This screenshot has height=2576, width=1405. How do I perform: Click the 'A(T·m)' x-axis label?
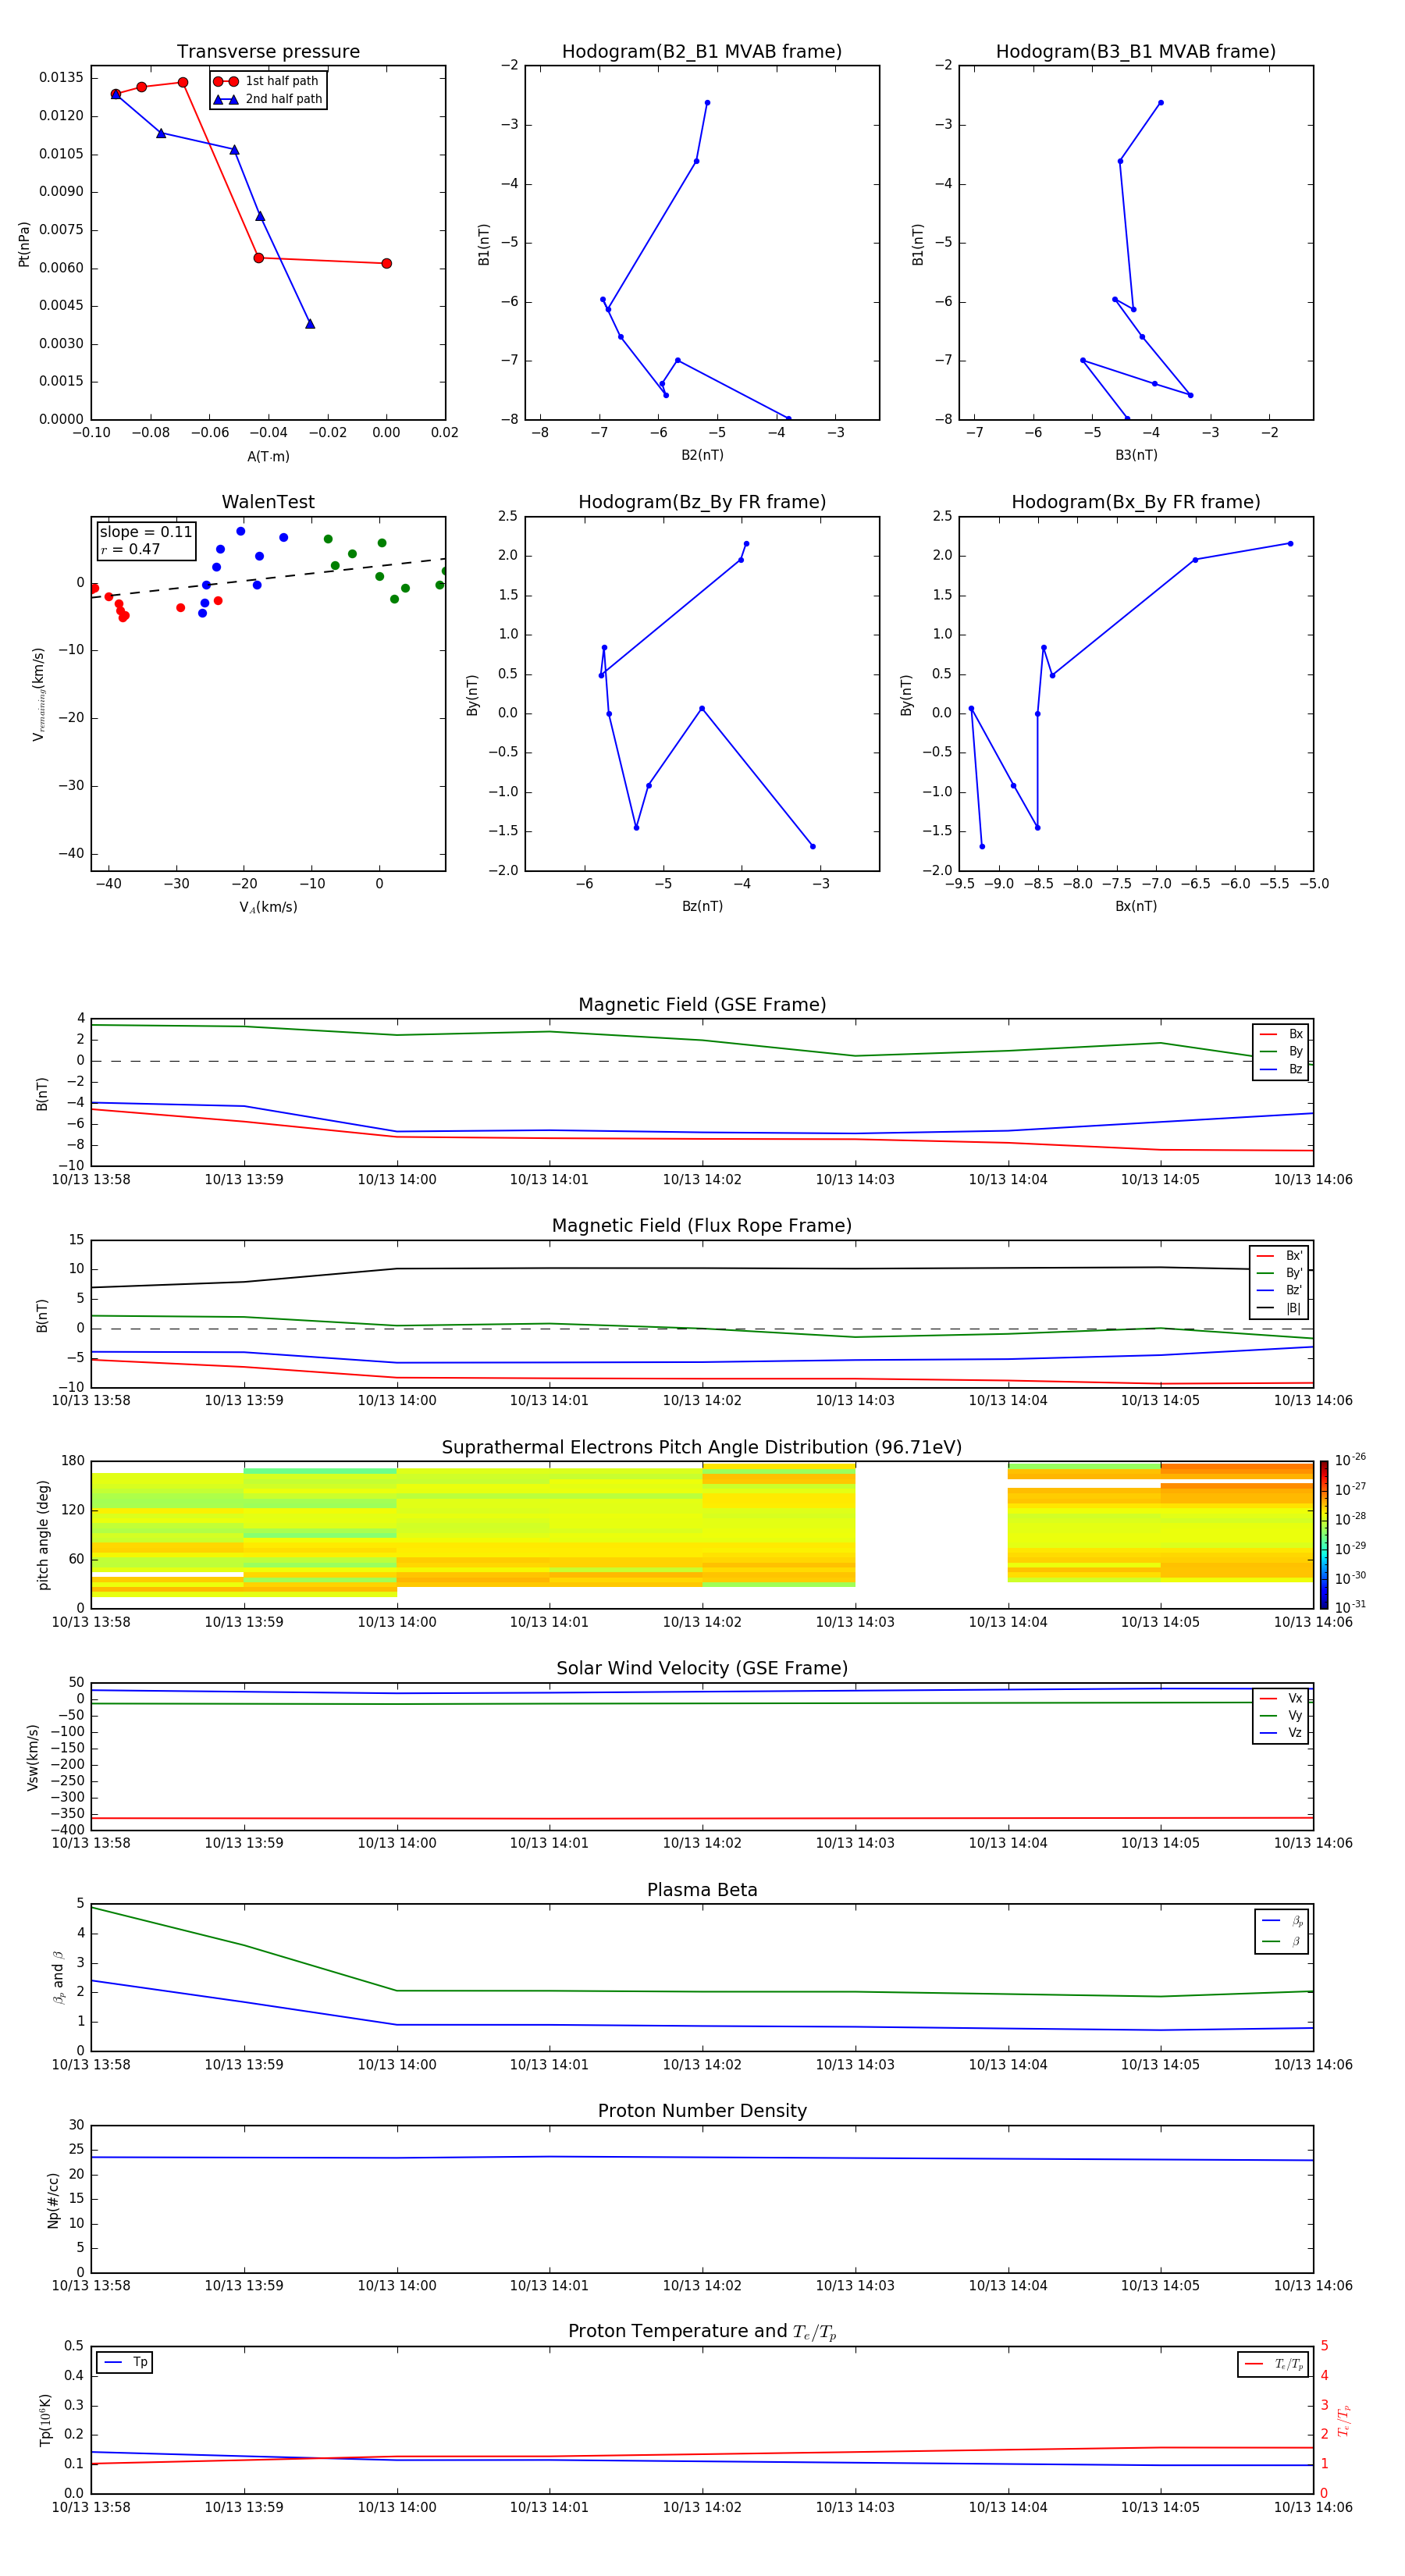coord(268,457)
